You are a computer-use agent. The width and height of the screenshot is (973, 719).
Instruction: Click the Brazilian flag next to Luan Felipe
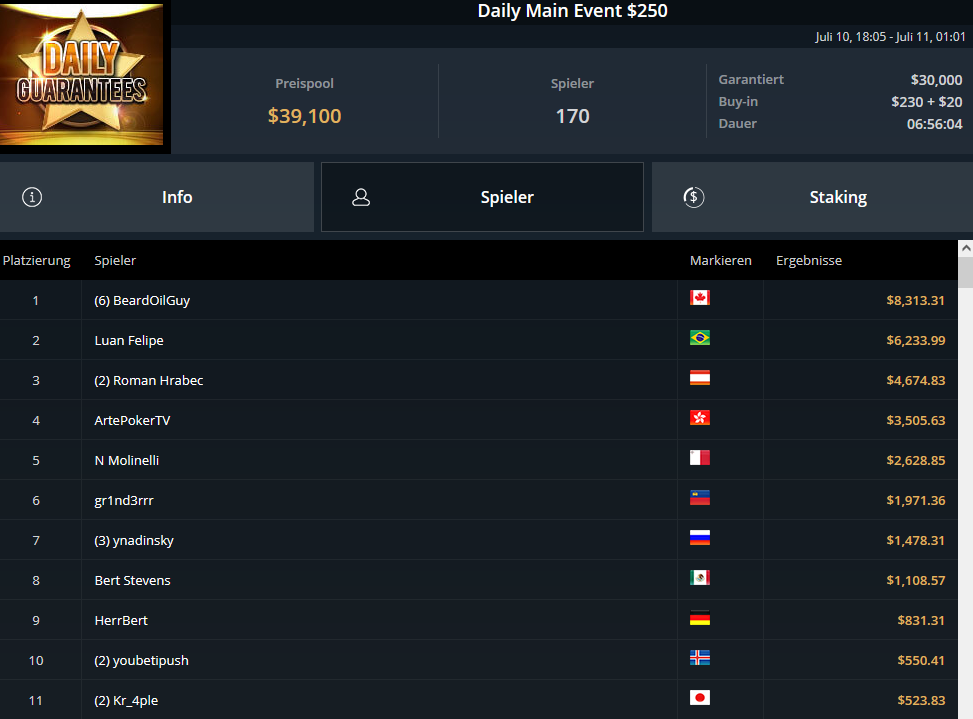(x=699, y=337)
